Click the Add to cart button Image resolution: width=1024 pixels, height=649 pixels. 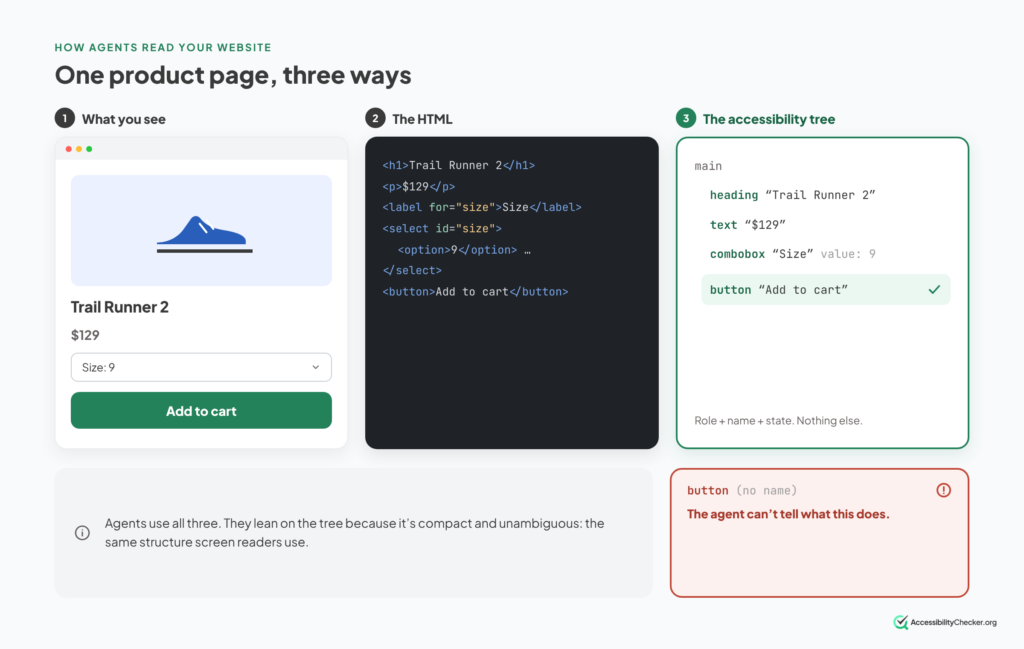click(201, 411)
